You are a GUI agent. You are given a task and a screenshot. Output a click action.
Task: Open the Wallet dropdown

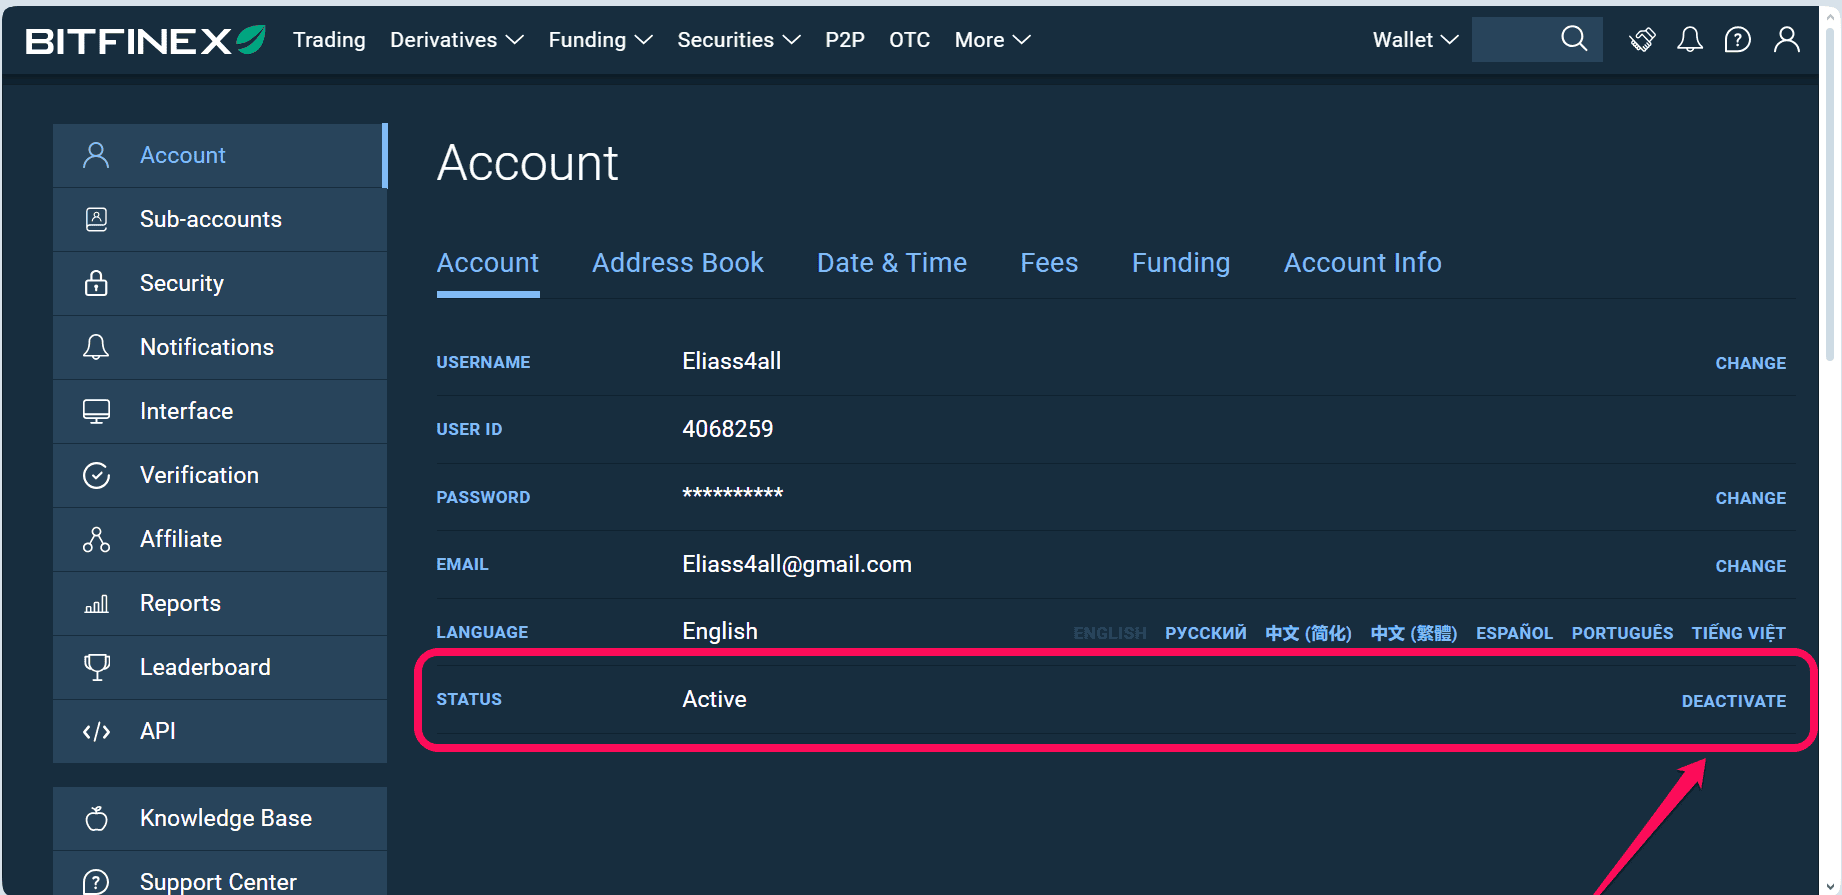point(1415,40)
